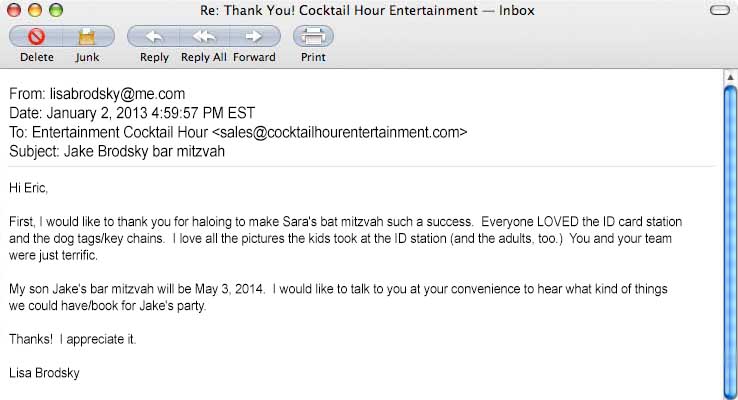This screenshot has height=400, width=738.
Task: Minimize the window using the yellow button
Action: click(34, 11)
